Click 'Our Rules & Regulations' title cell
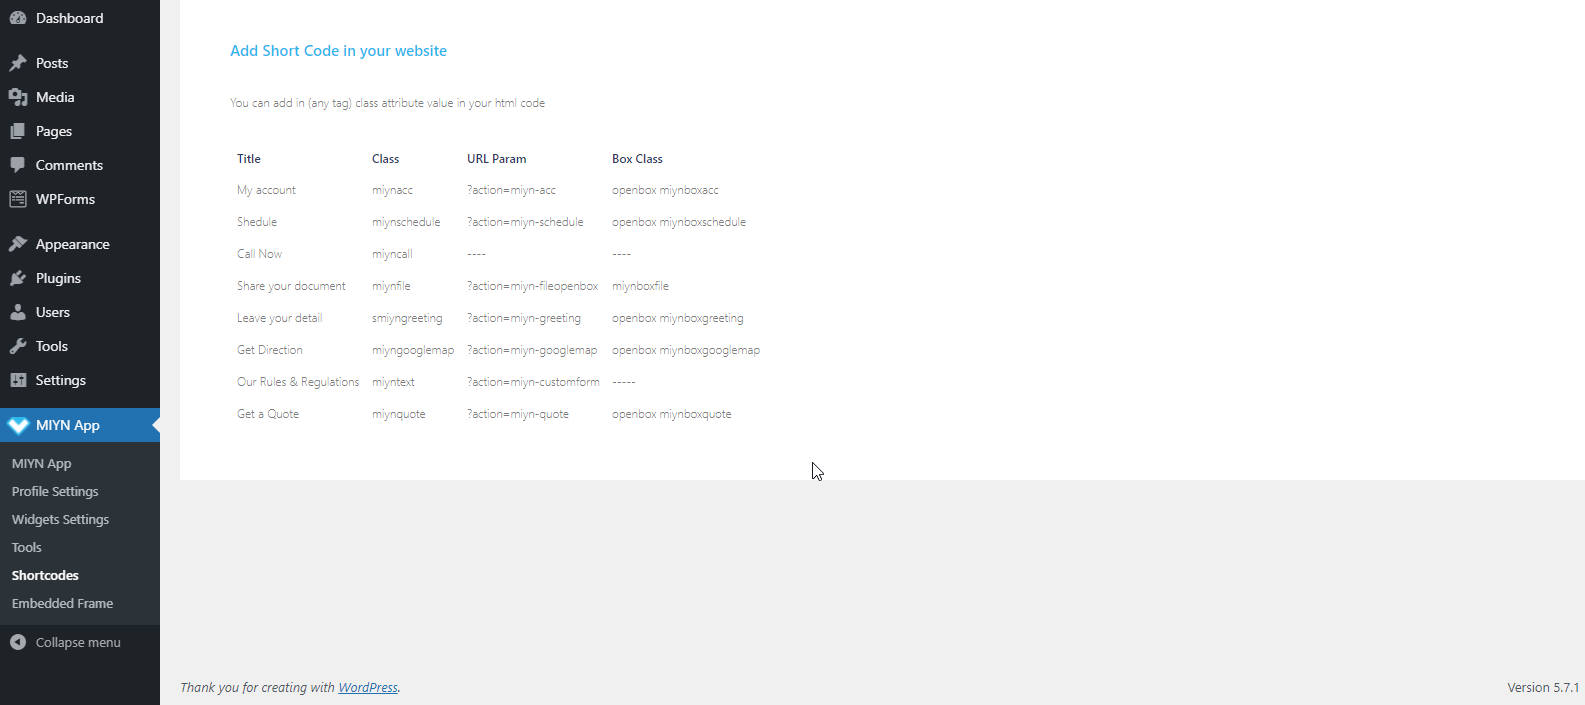1585x705 pixels. [x=298, y=382]
